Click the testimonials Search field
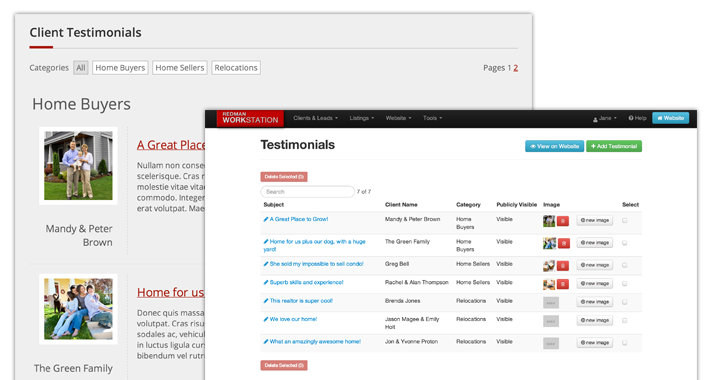 [307, 192]
